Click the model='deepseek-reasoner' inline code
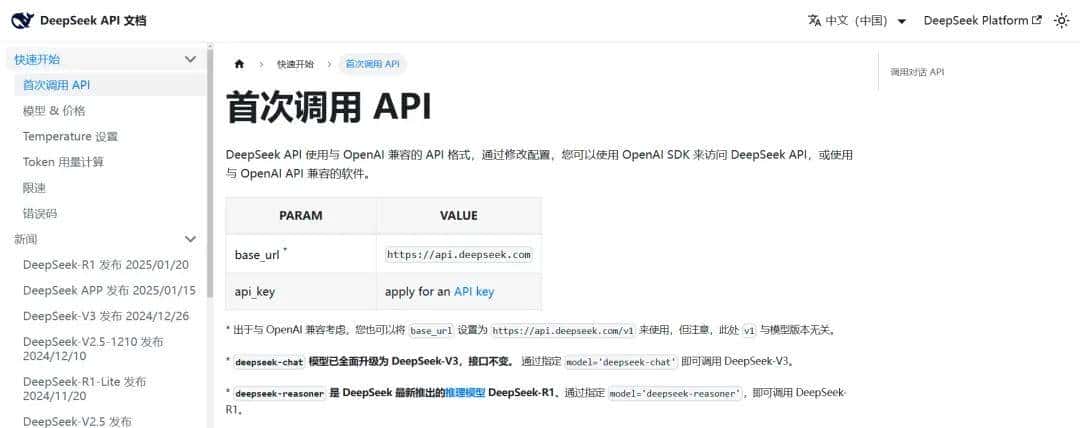Image resolution: width=1080 pixels, height=428 pixels. click(x=677, y=394)
